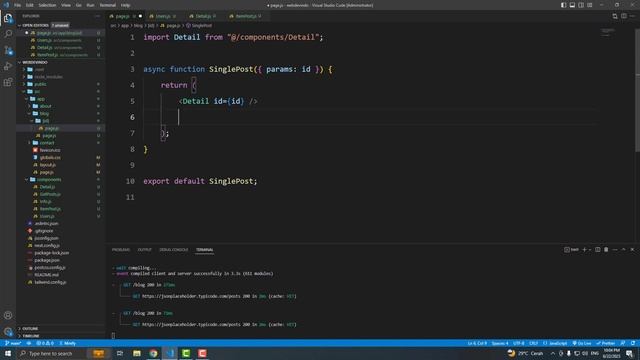Open the Terminal menu
The height and width of the screenshot is (360, 640).
click(x=107, y=5)
